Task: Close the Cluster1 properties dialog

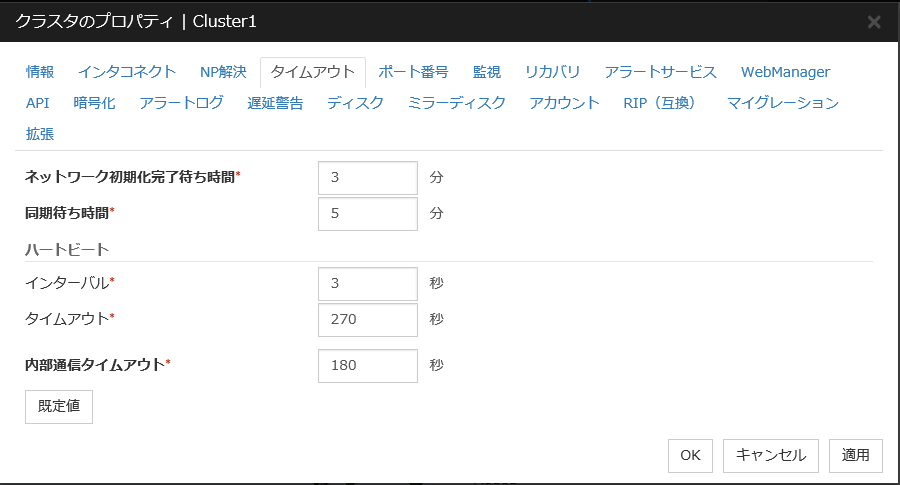Action: point(873,21)
